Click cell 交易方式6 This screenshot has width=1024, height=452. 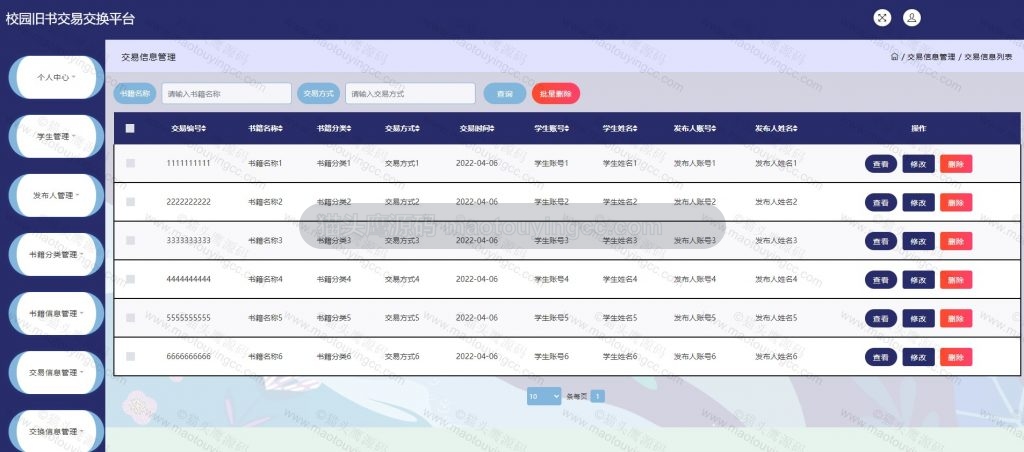coord(402,356)
